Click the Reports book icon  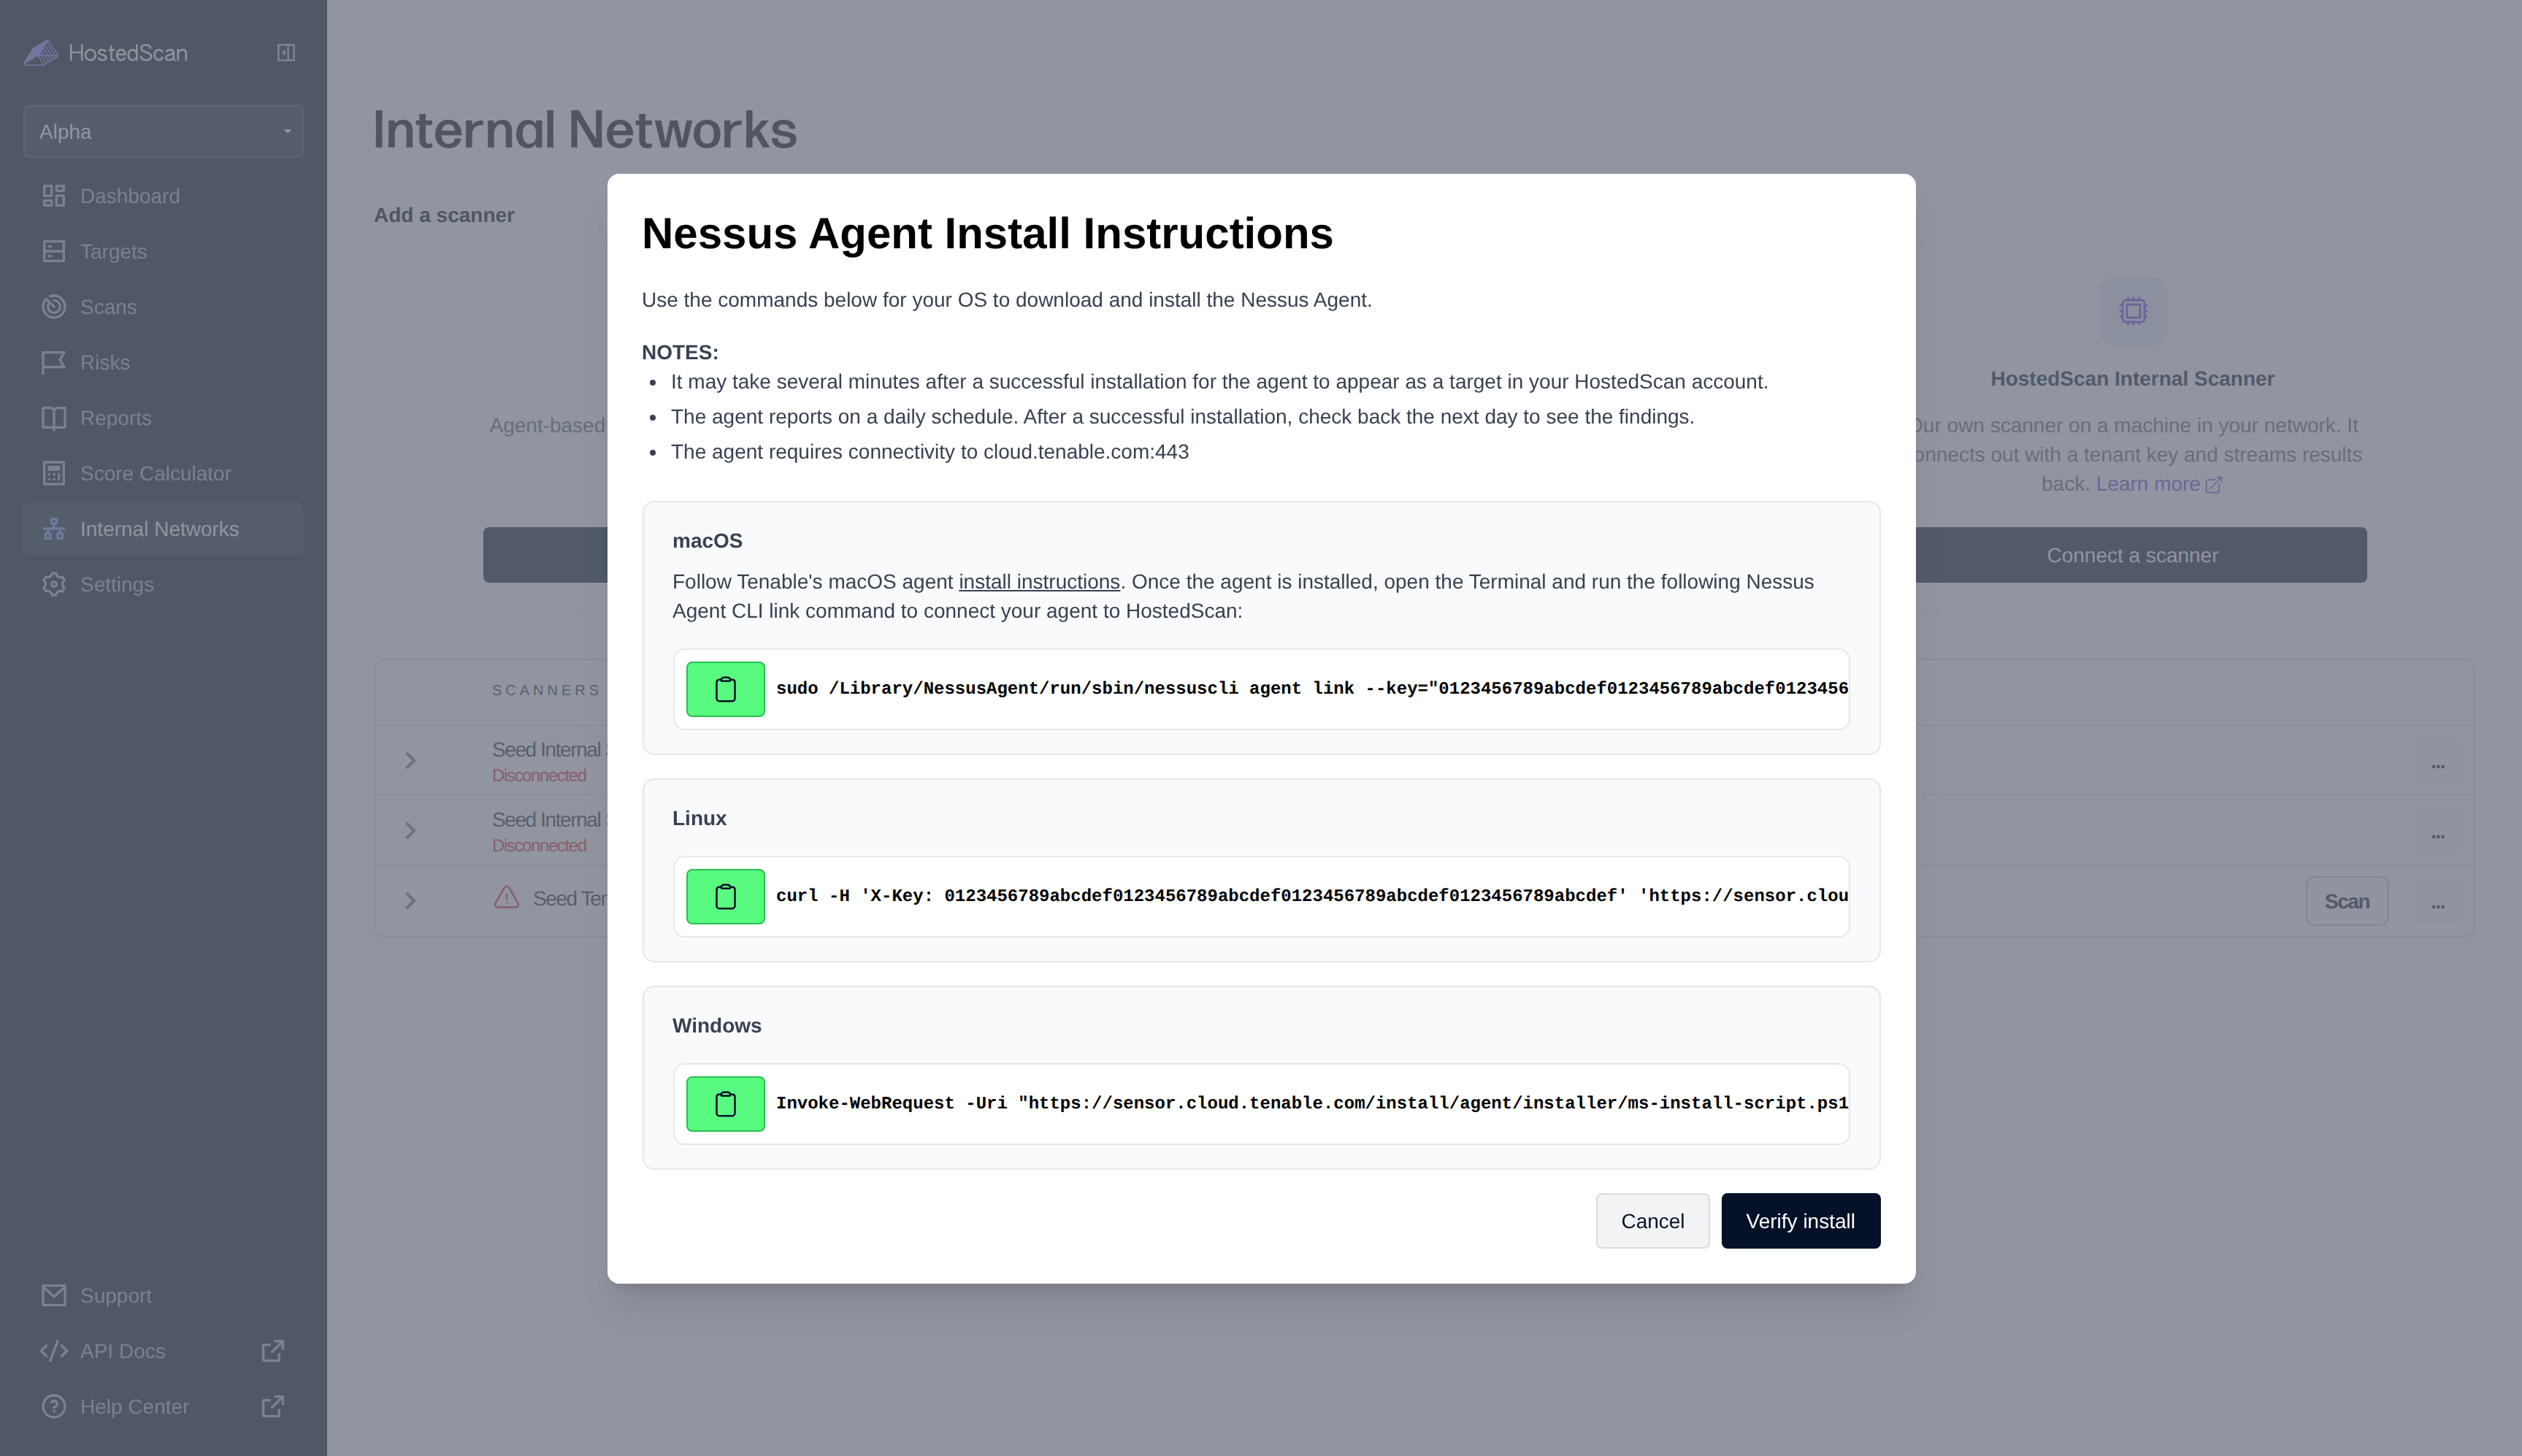click(x=54, y=418)
